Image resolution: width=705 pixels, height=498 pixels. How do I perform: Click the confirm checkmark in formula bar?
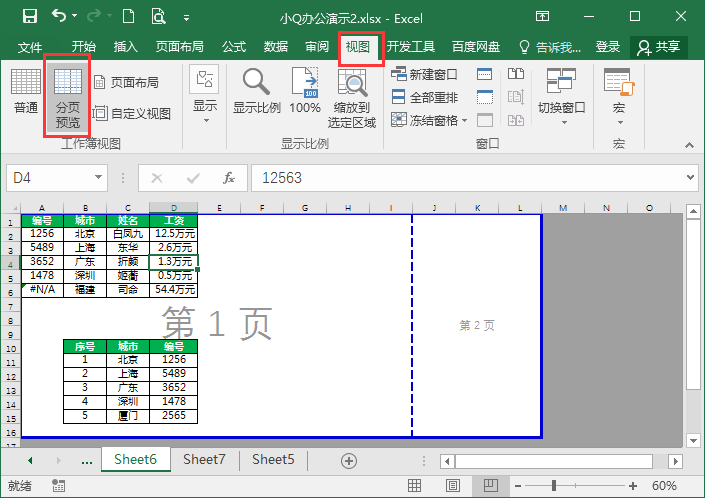point(193,178)
